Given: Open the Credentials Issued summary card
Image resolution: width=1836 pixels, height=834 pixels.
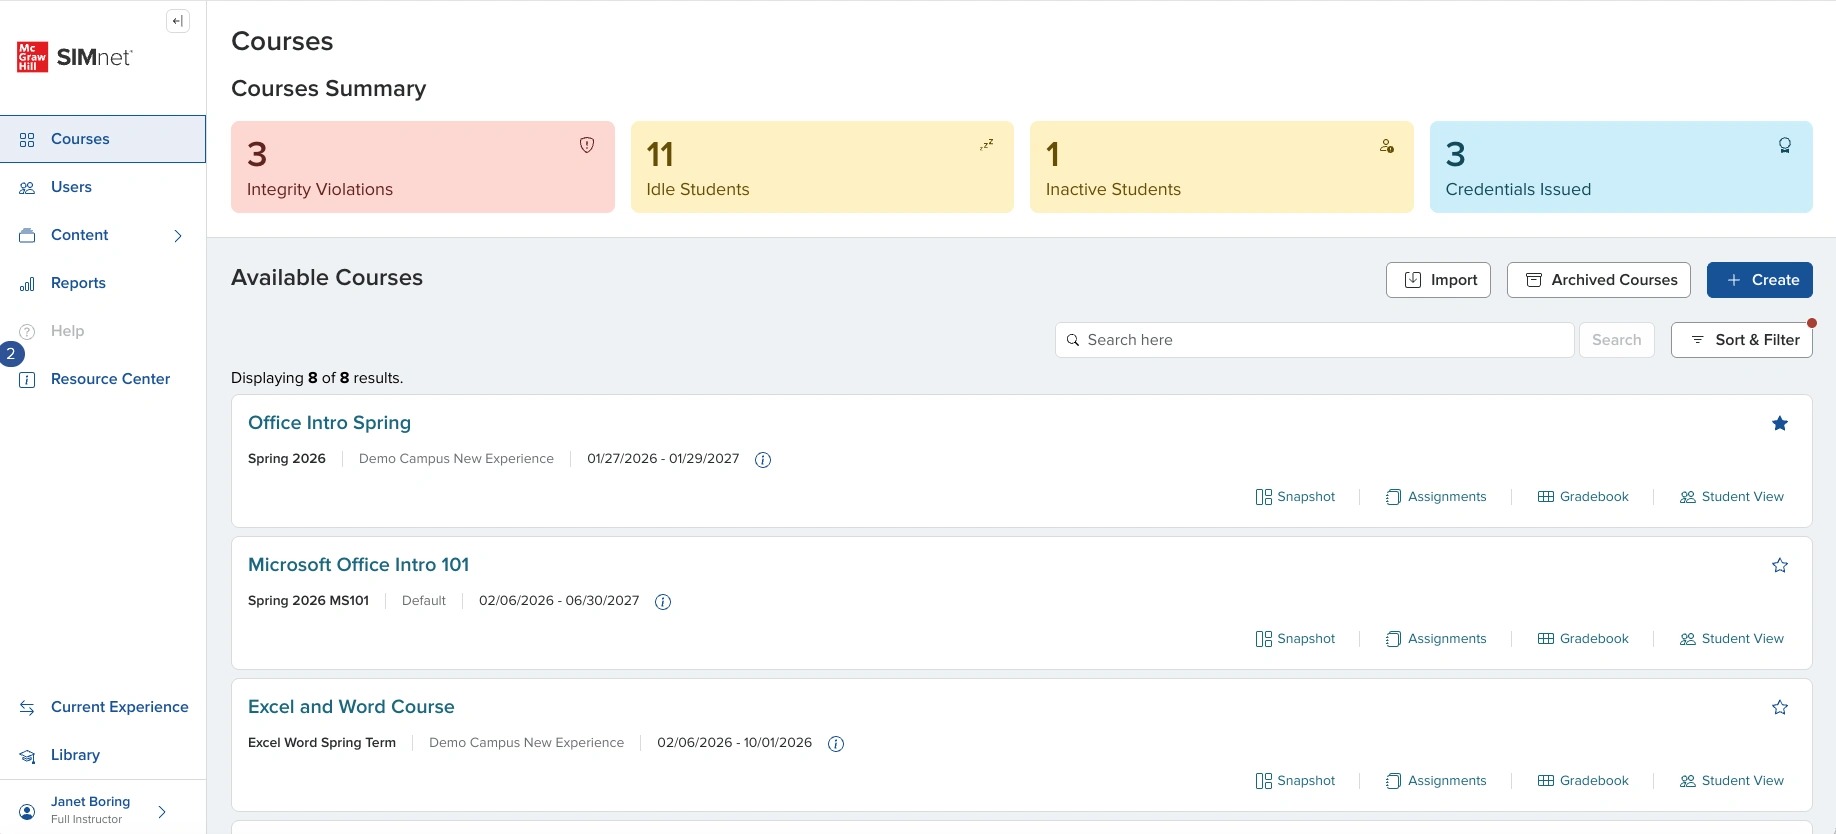Looking at the screenshot, I should click(x=1621, y=167).
